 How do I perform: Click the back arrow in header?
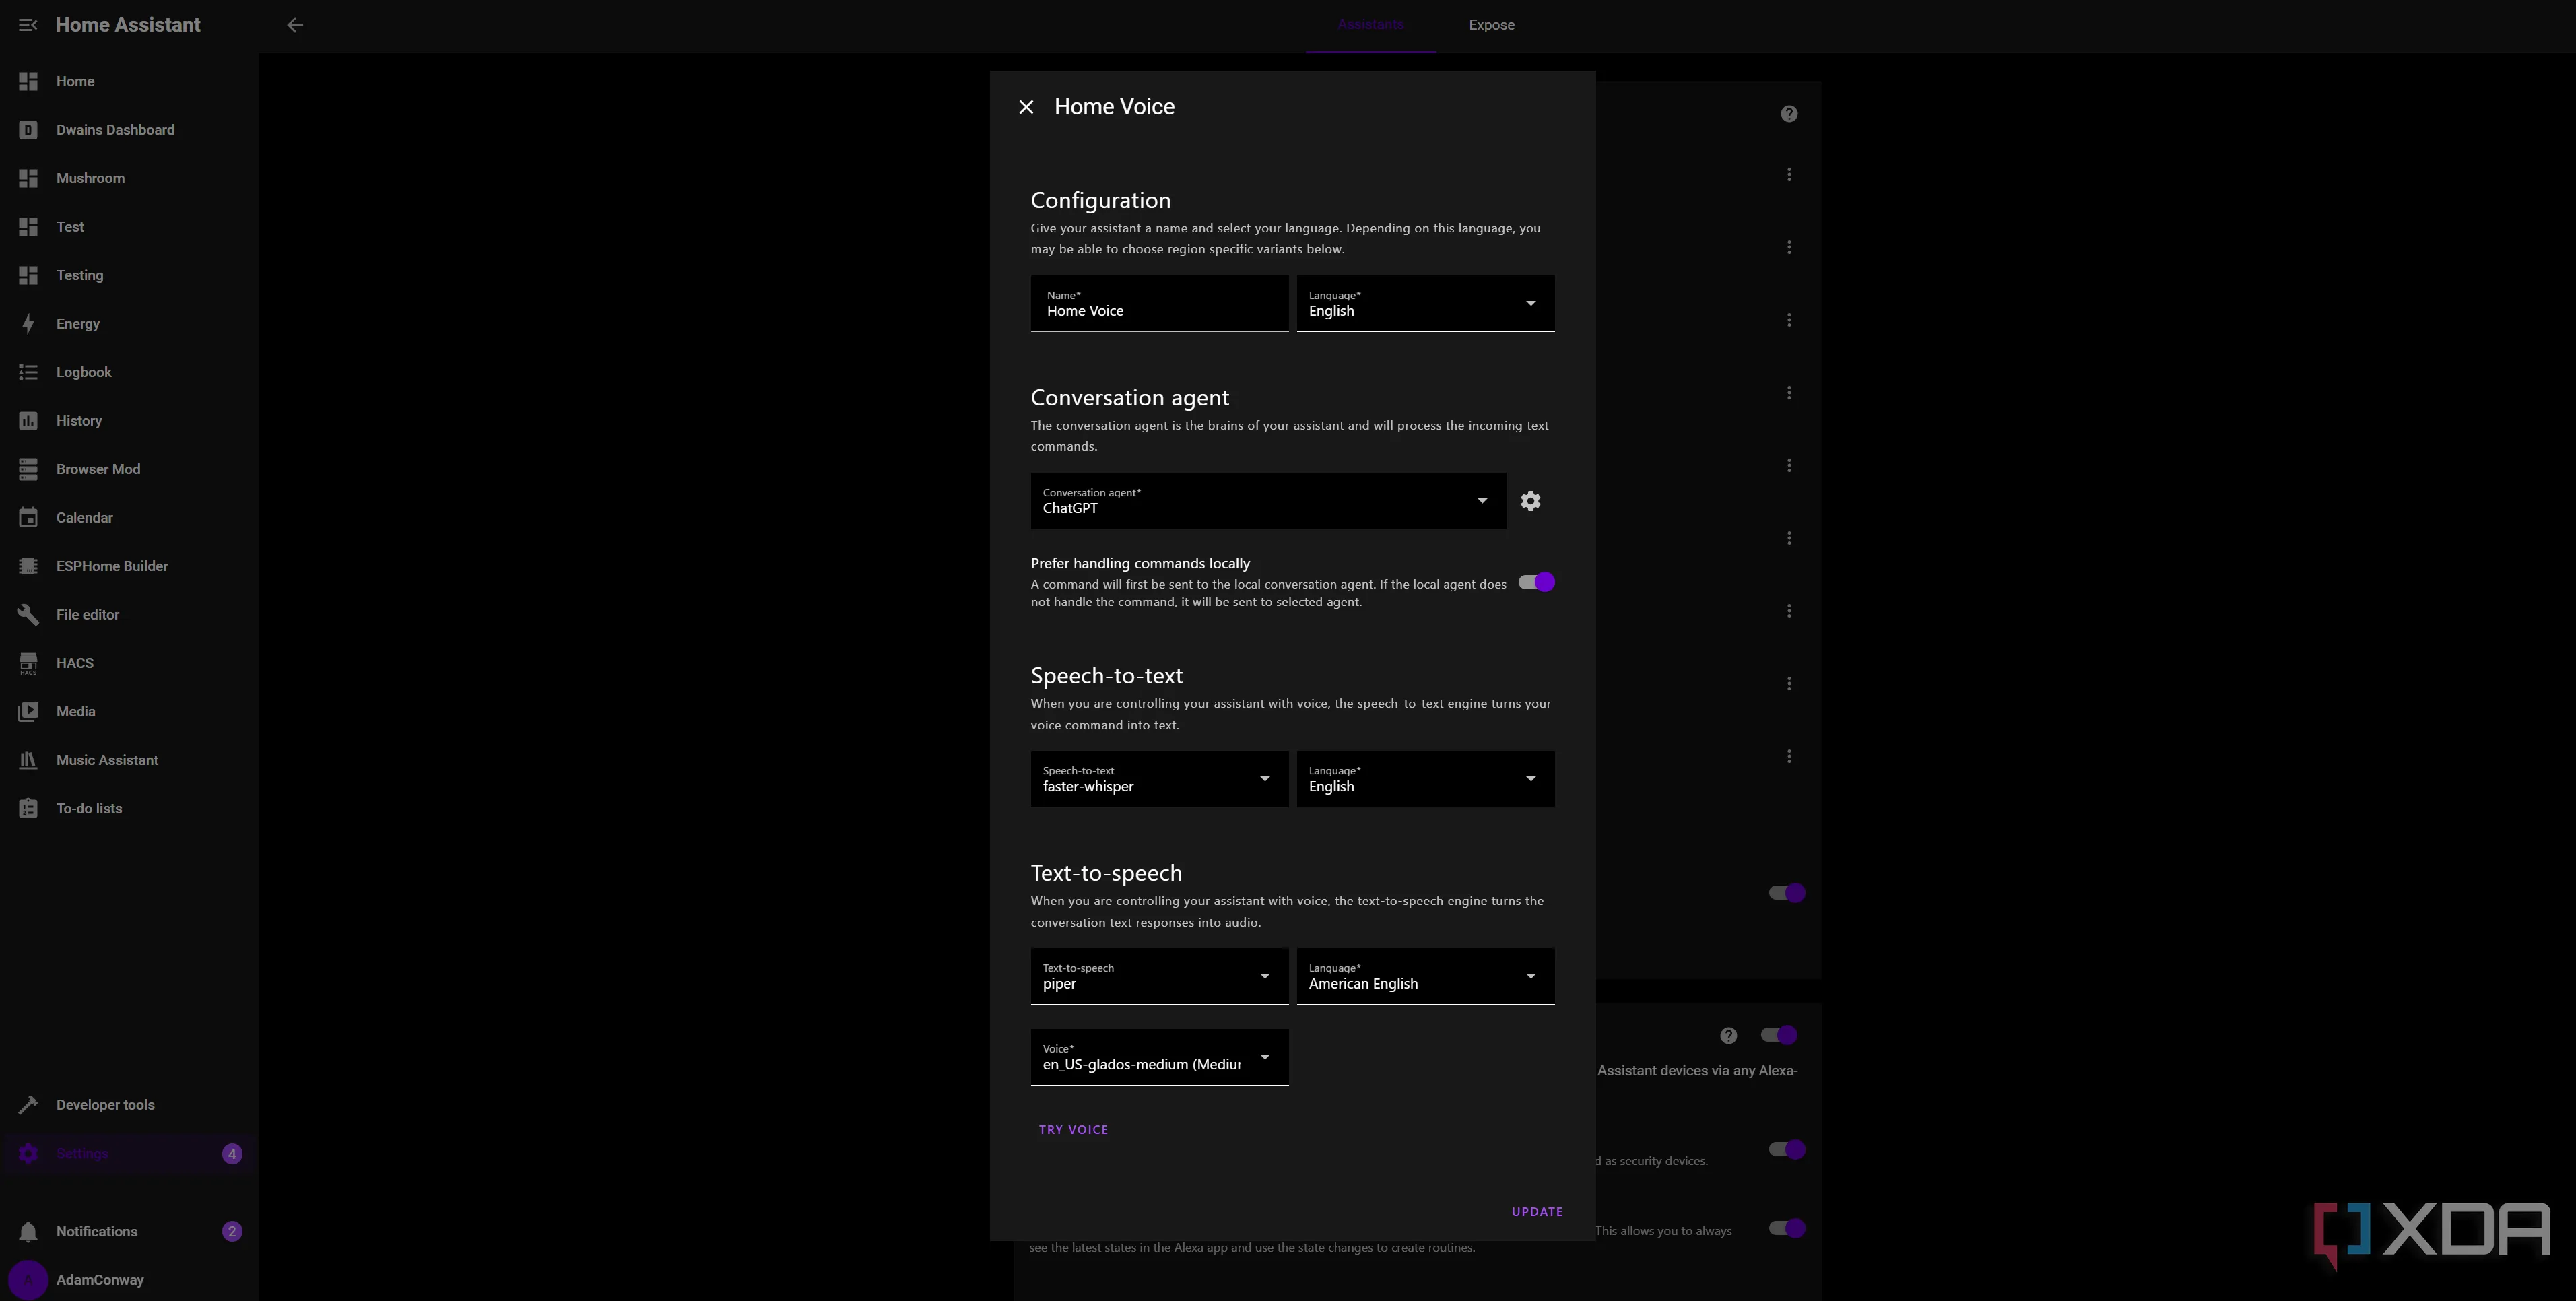295,25
